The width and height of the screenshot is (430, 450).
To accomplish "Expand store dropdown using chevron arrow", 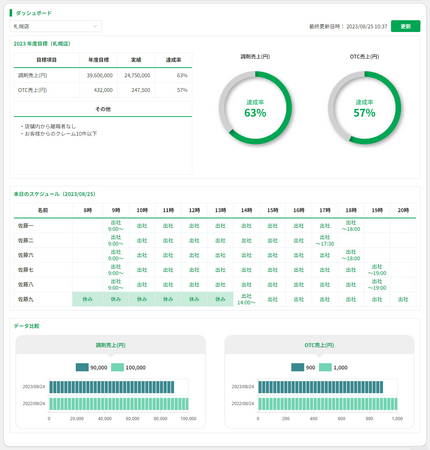I will point(95,26).
